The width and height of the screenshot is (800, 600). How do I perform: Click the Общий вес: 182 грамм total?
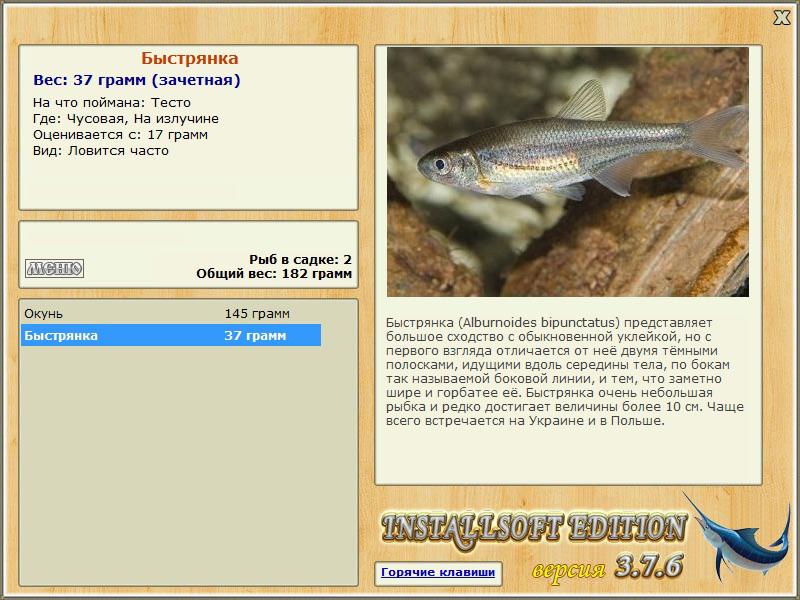tap(274, 273)
